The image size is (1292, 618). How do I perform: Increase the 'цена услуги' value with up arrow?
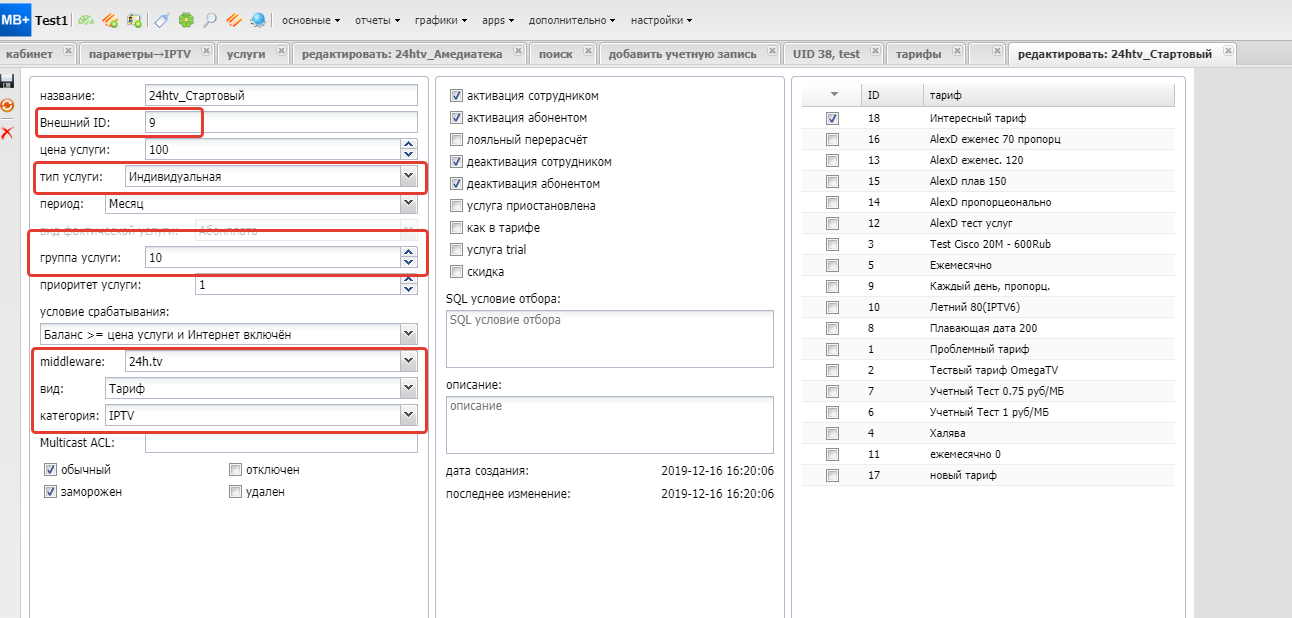pos(407,144)
